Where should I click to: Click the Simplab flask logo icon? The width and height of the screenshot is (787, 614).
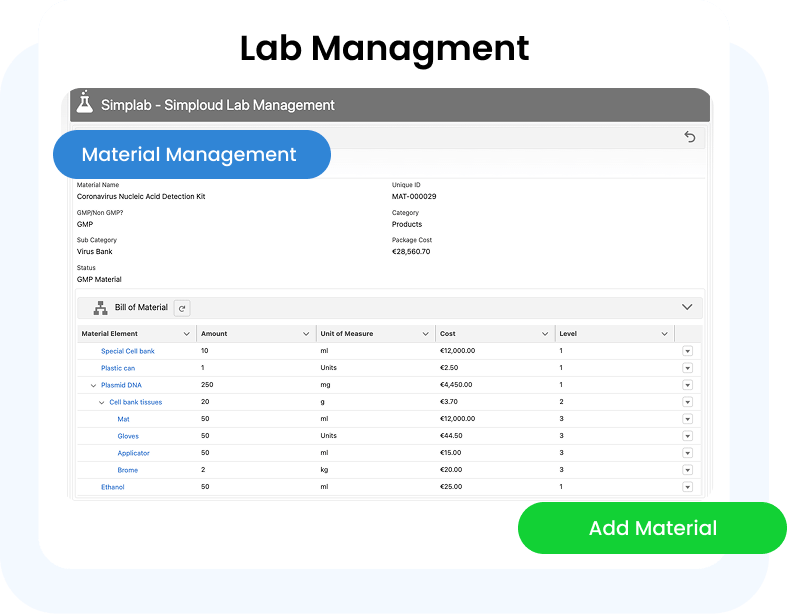[x=85, y=104]
